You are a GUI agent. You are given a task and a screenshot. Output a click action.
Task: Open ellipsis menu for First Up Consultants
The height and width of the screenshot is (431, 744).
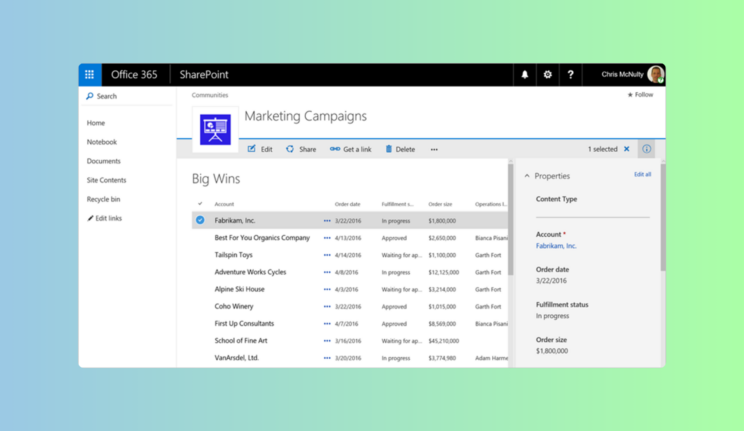[x=327, y=324]
